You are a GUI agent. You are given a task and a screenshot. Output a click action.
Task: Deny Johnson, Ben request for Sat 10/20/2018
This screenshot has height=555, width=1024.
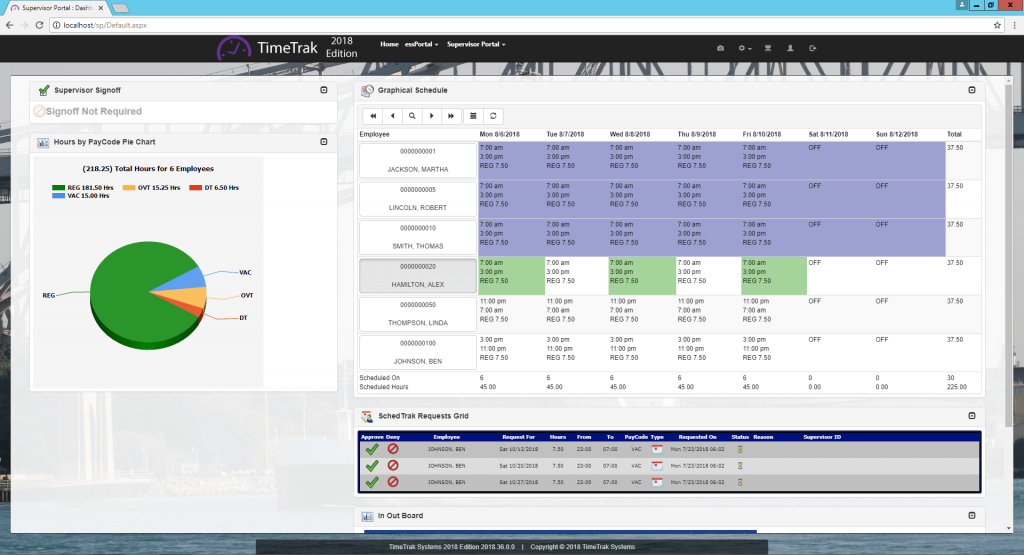[392, 466]
